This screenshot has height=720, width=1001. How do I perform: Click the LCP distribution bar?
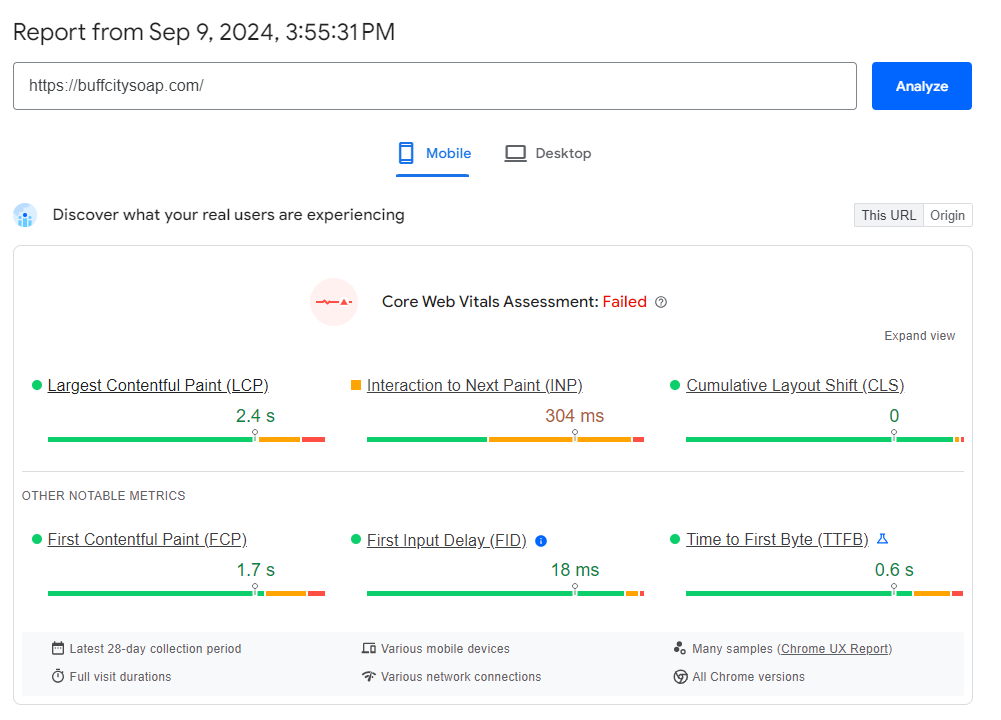(x=186, y=439)
